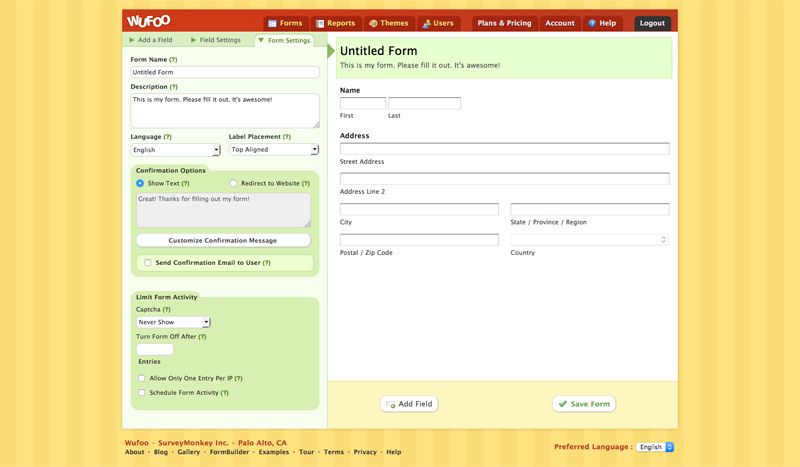800x467 pixels.
Task: Click Customize Confirmation Message button
Action: (x=223, y=240)
